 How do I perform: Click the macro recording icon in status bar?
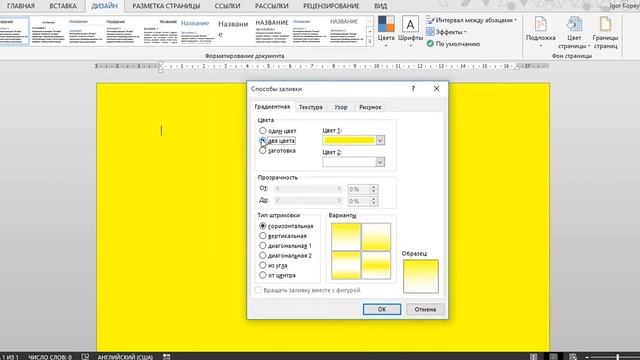click(167, 356)
